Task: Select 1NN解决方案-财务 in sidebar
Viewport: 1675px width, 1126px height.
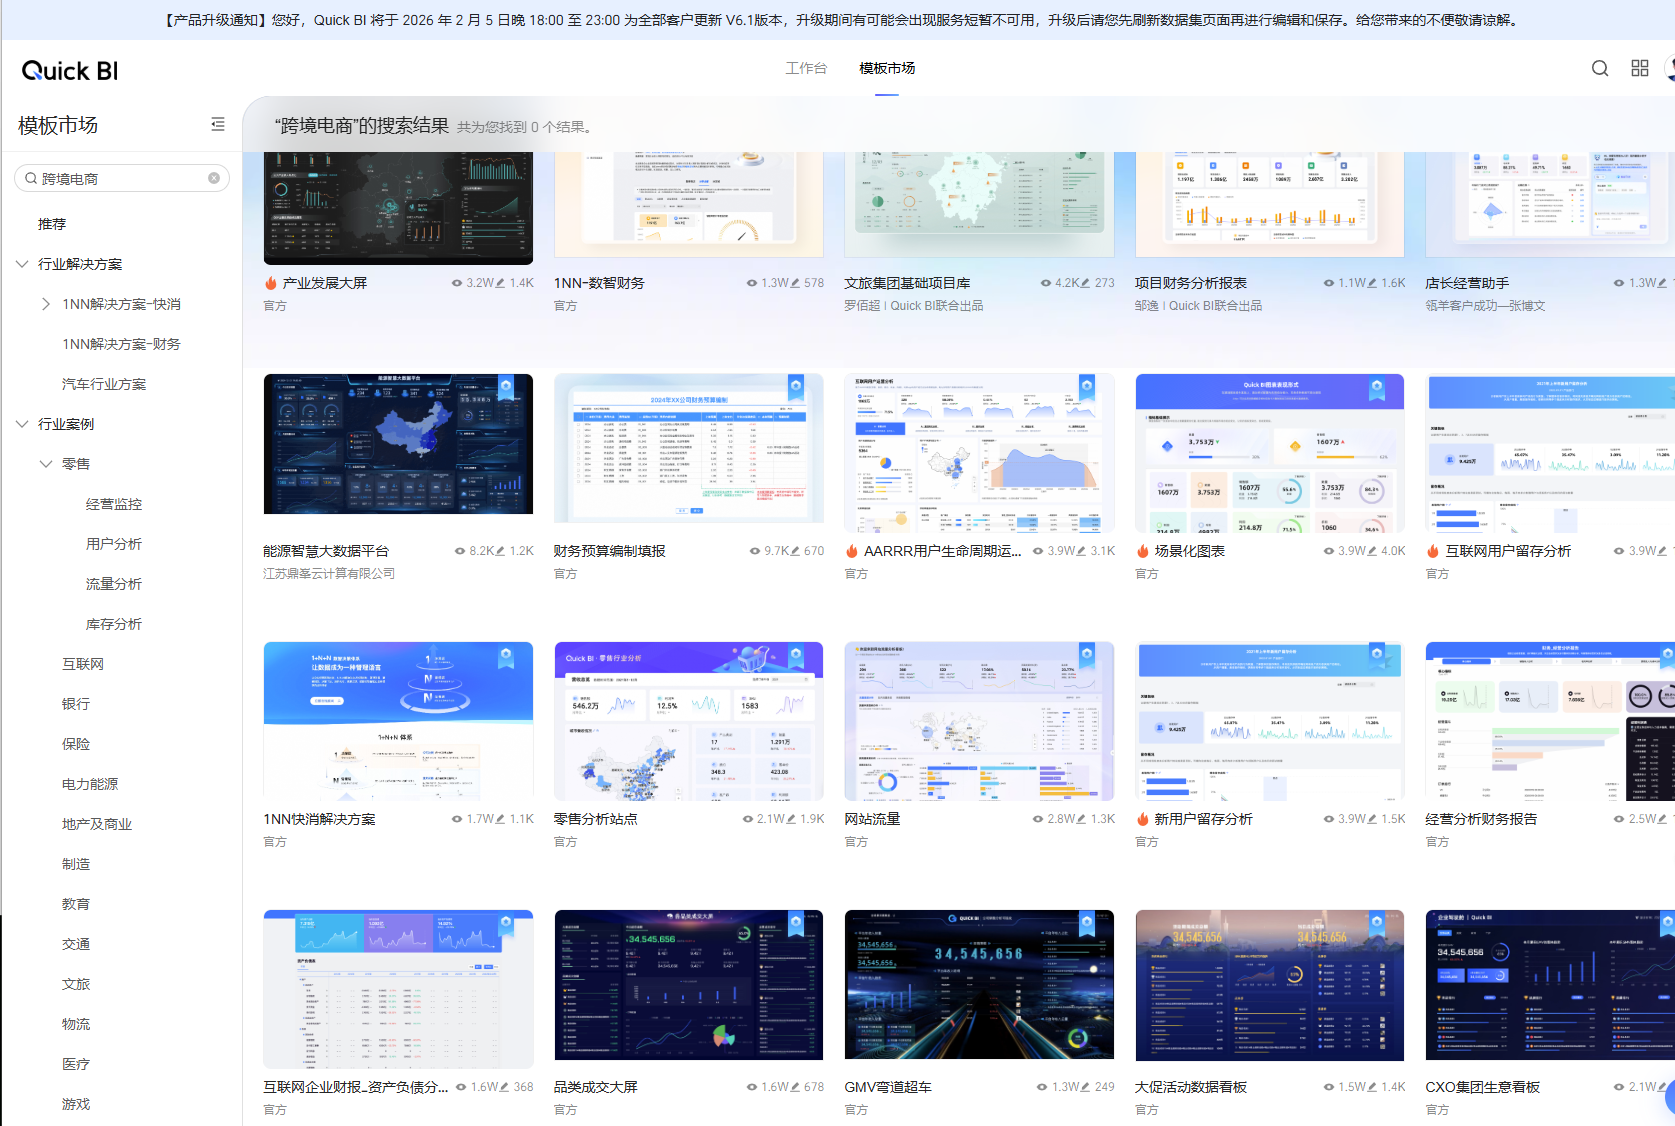Action: tap(121, 344)
